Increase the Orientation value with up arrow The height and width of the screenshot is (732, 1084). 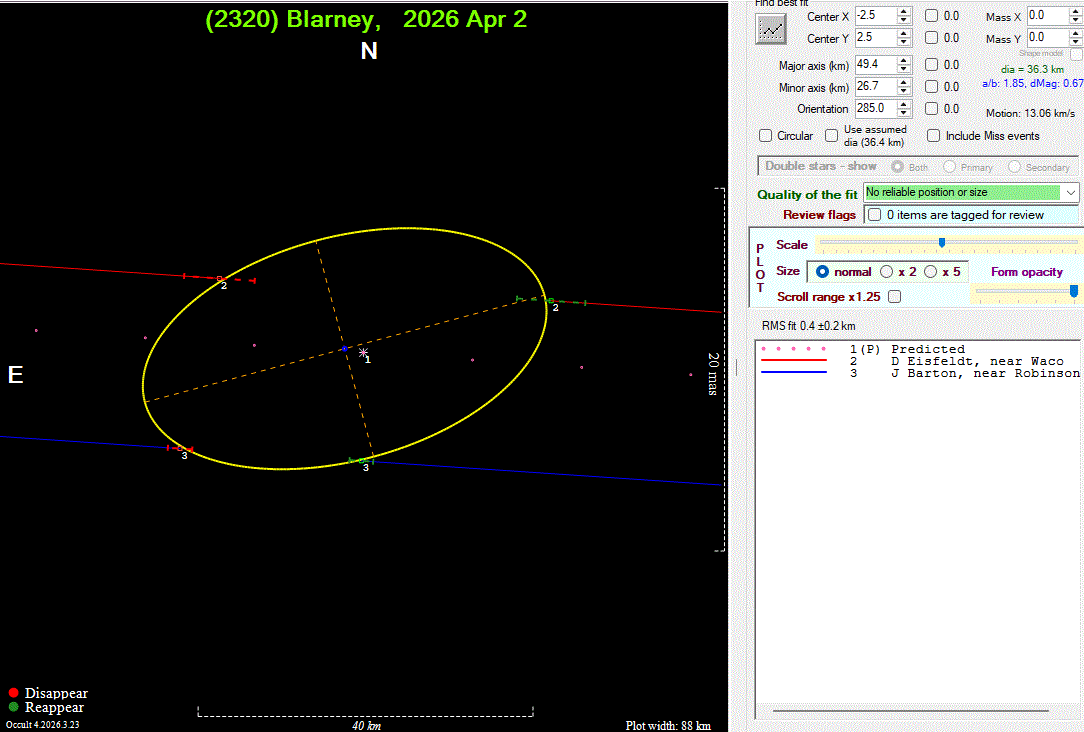(x=904, y=104)
